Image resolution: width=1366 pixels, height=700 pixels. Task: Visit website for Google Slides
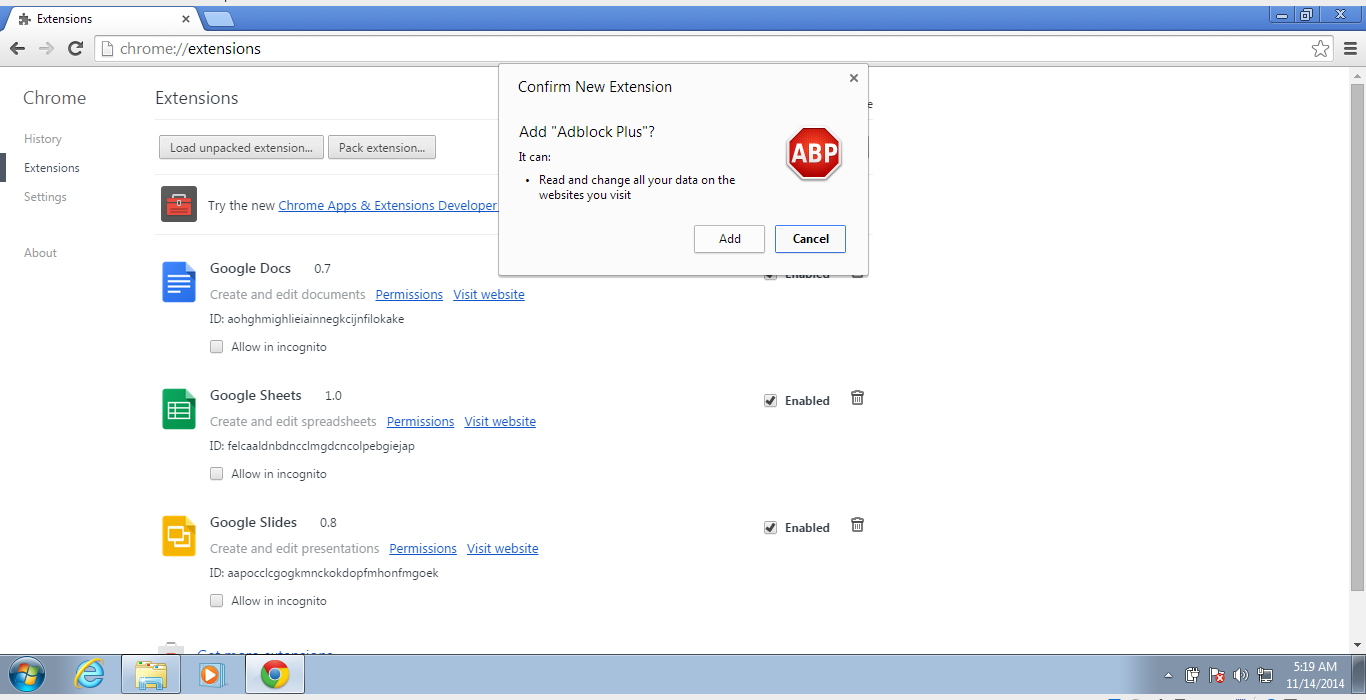(503, 549)
